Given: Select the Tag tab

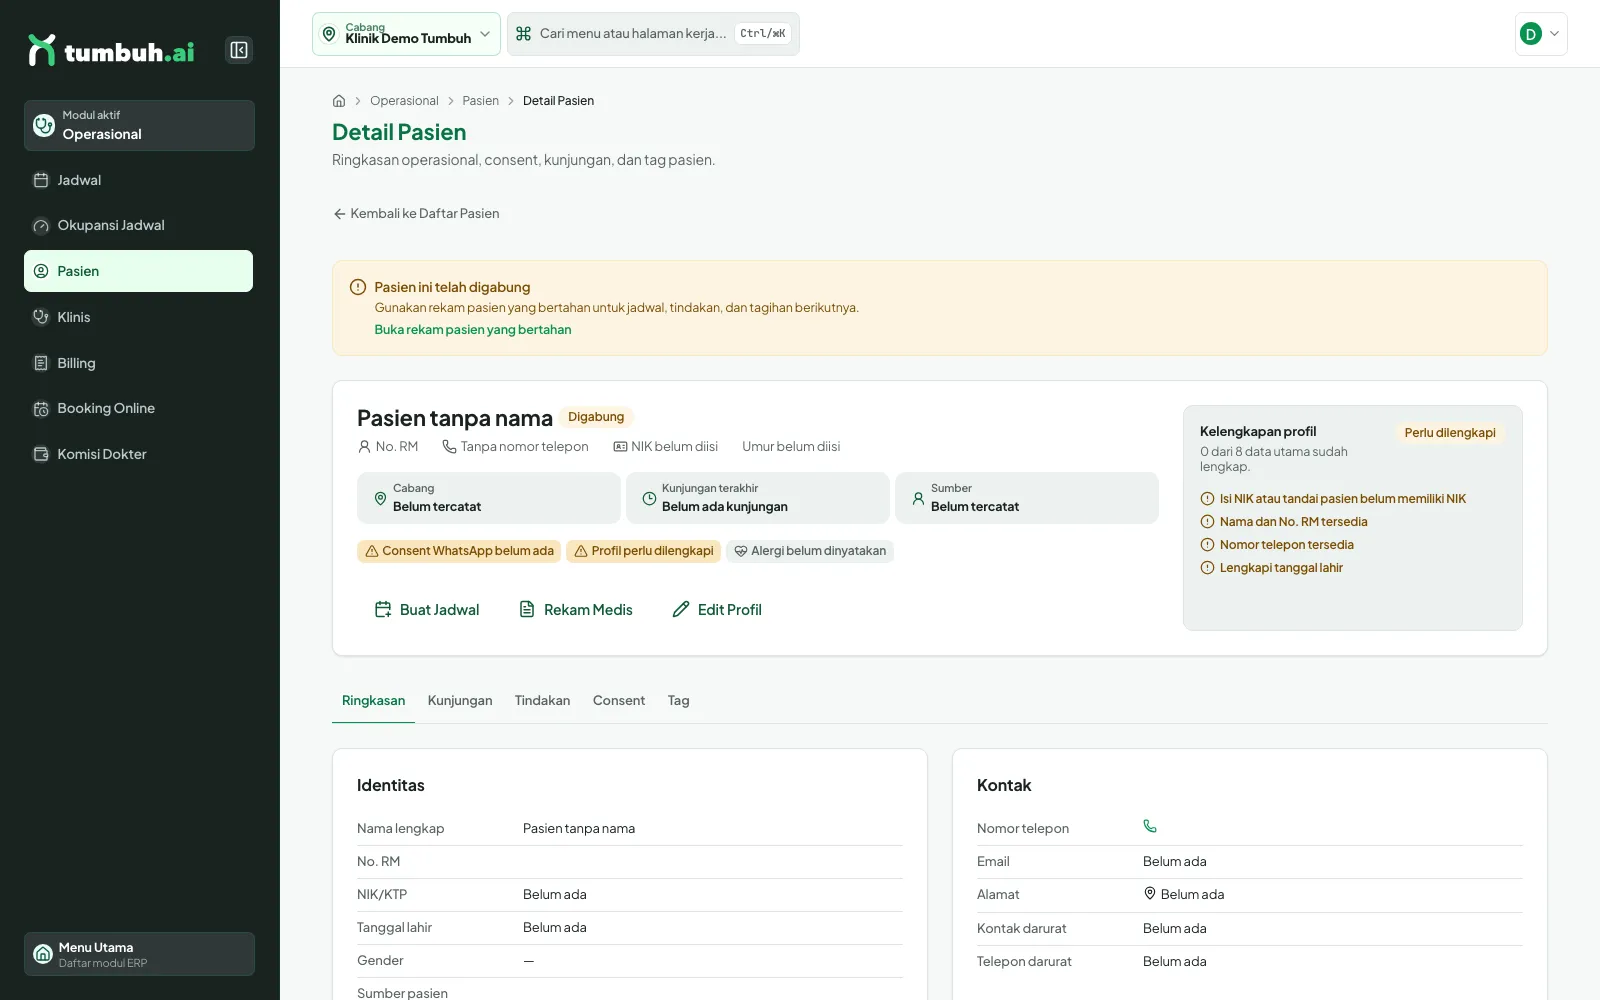Looking at the screenshot, I should click(679, 701).
